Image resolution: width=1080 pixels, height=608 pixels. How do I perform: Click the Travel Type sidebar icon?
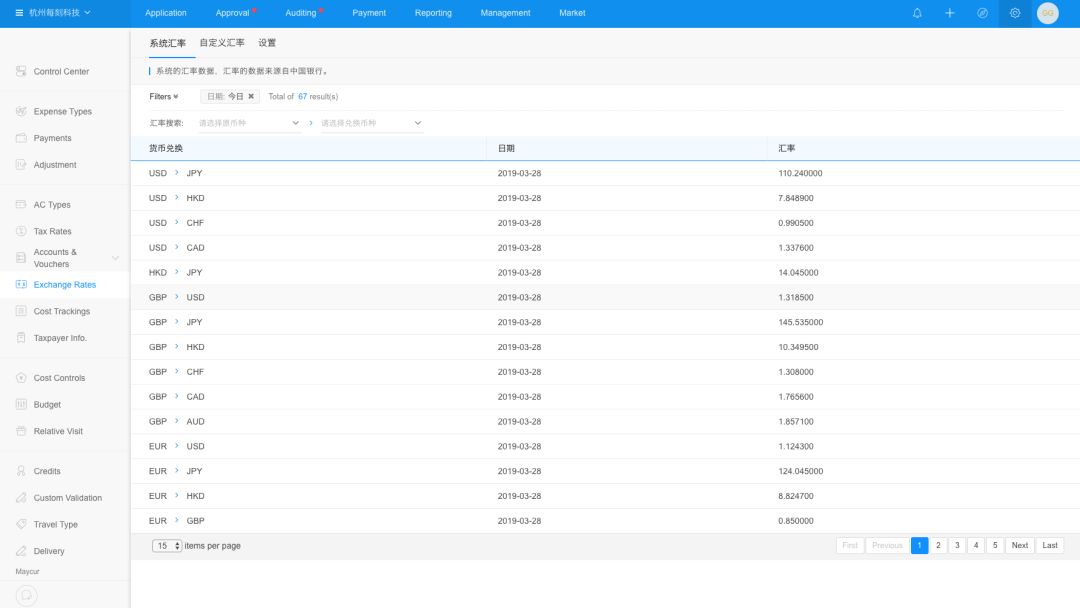click(21, 524)
